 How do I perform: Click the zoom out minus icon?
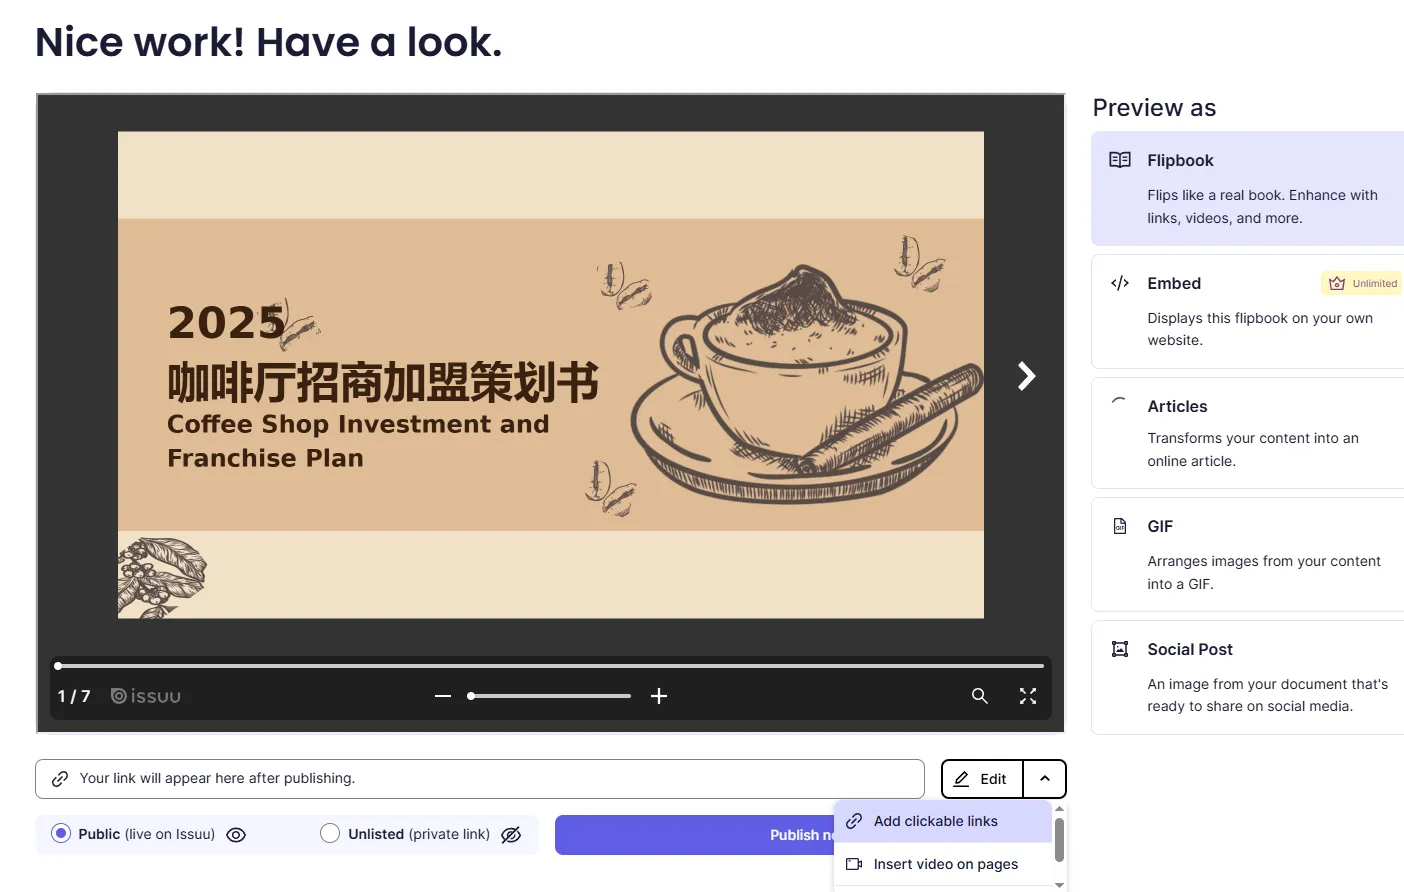point(443,696)
